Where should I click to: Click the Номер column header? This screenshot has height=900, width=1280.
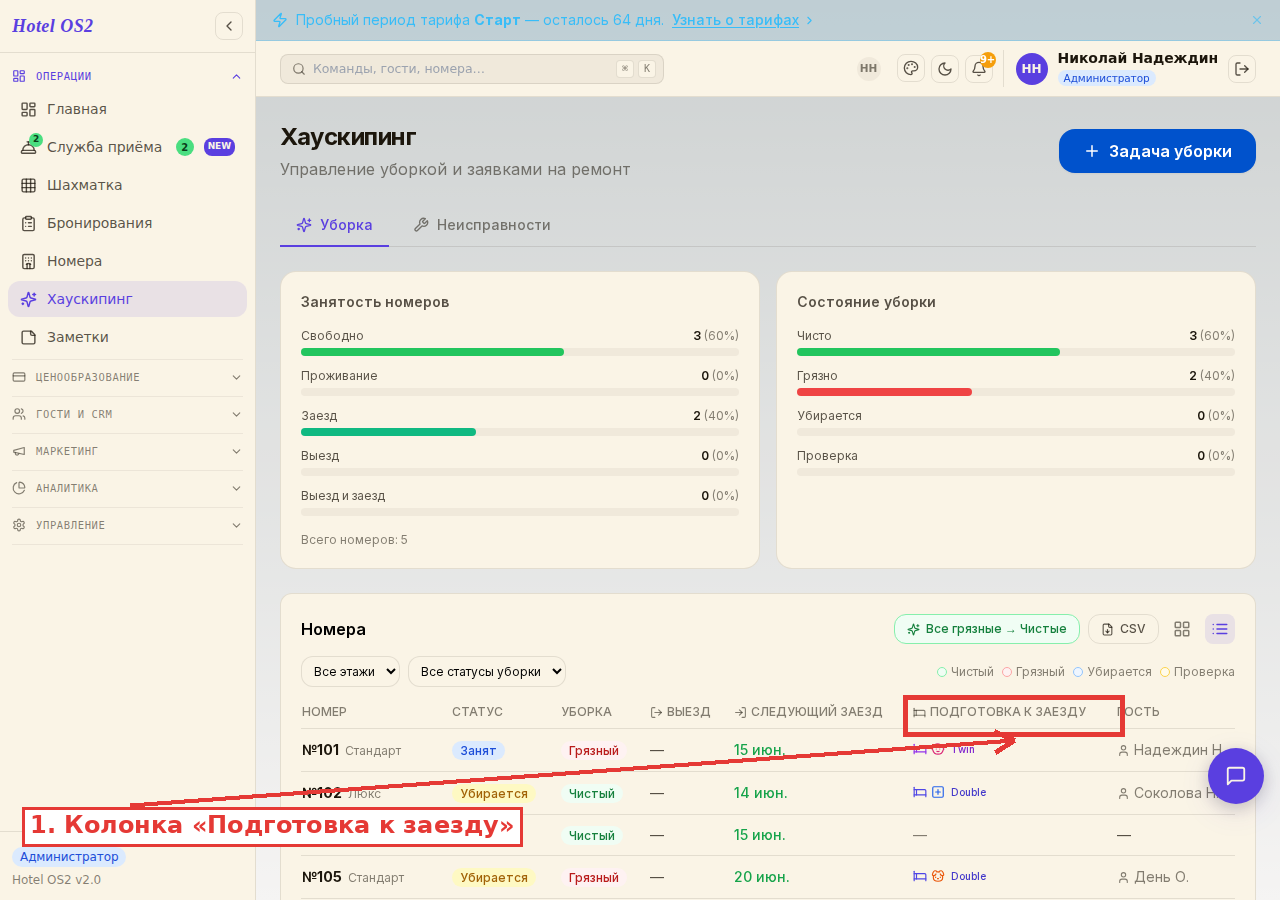point(324,712)
